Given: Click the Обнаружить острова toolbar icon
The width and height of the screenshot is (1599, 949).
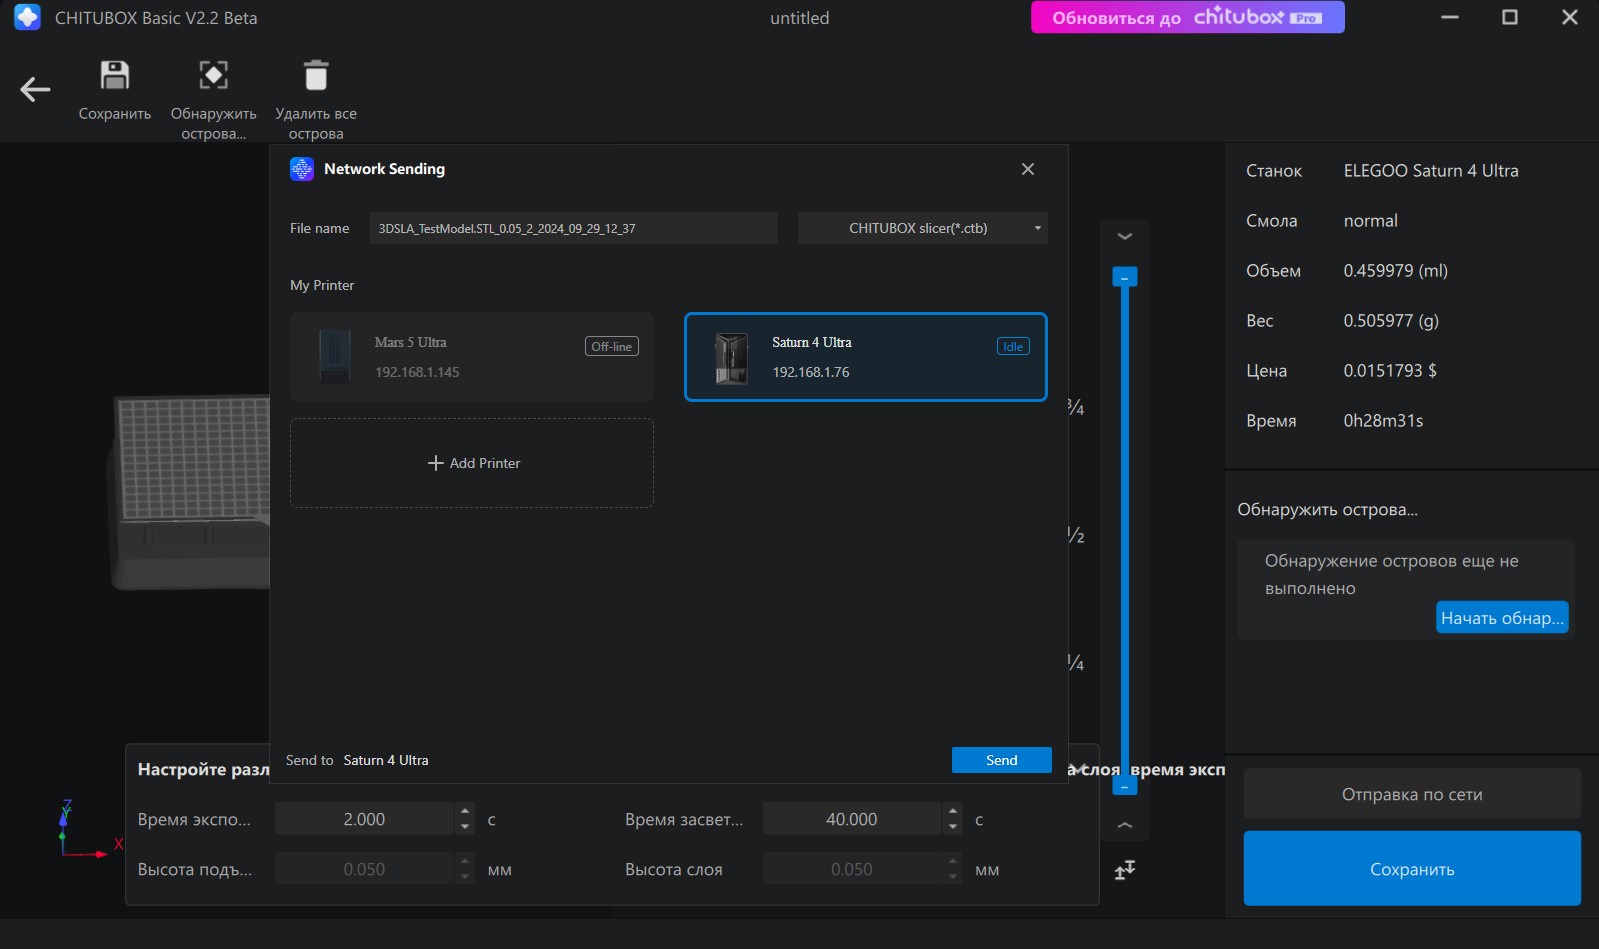Looking at the screenshot, I should click(213, 76).
